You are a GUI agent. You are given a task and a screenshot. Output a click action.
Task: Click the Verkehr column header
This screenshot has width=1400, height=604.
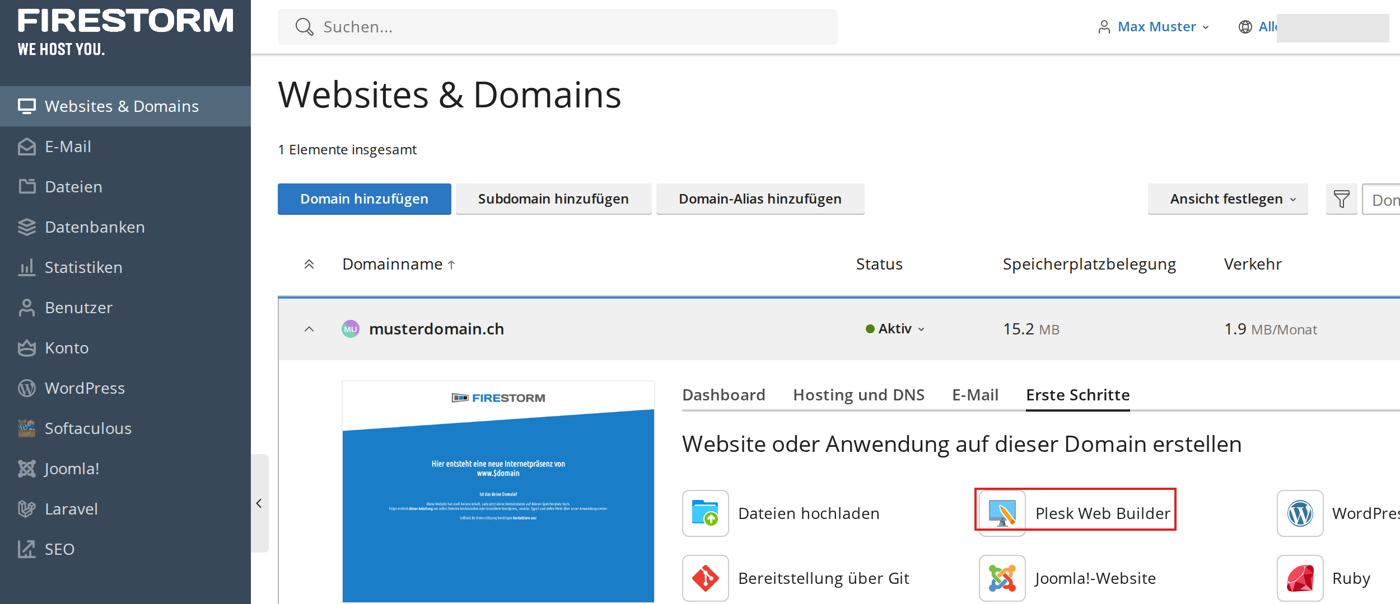pyautogui.click(x=1253, y=264)
